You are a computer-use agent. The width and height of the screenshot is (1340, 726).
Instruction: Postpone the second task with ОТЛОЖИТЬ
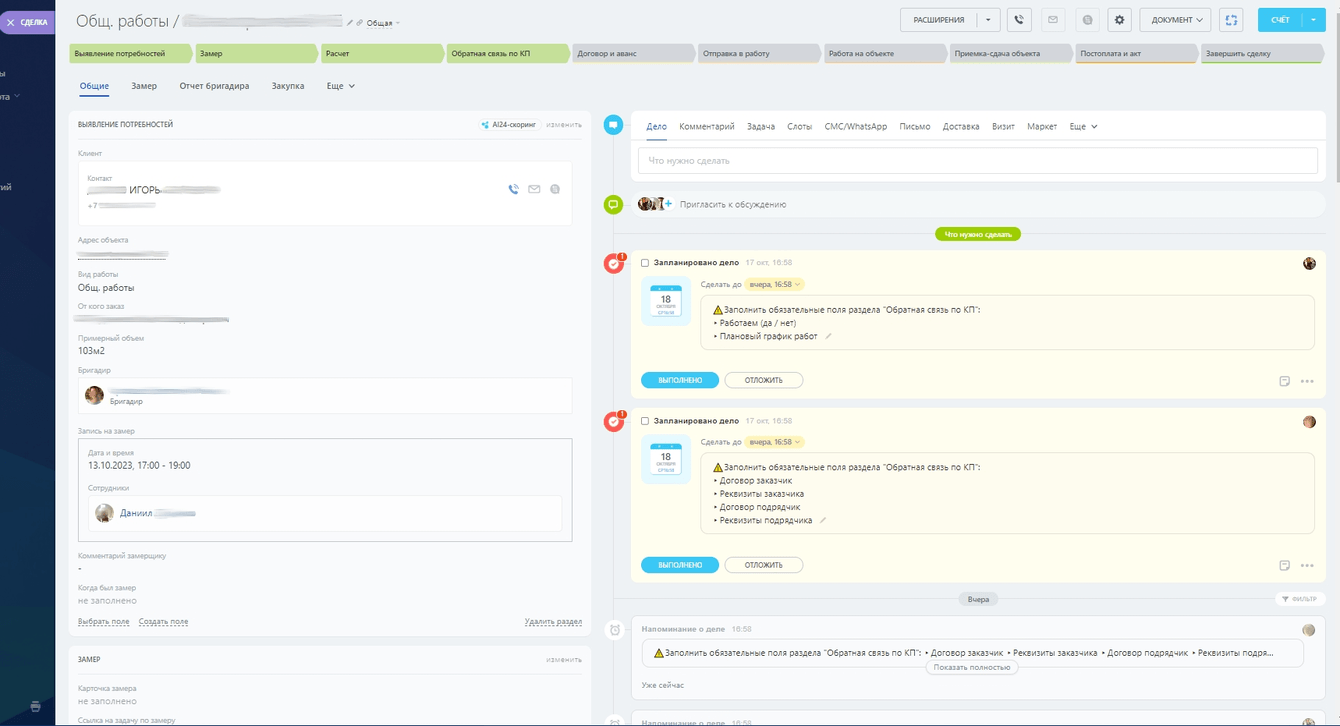[764, 565]
